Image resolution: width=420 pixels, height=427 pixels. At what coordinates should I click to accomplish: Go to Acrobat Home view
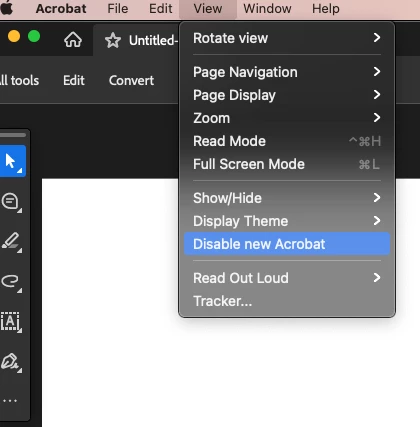(x=73, y=40)
